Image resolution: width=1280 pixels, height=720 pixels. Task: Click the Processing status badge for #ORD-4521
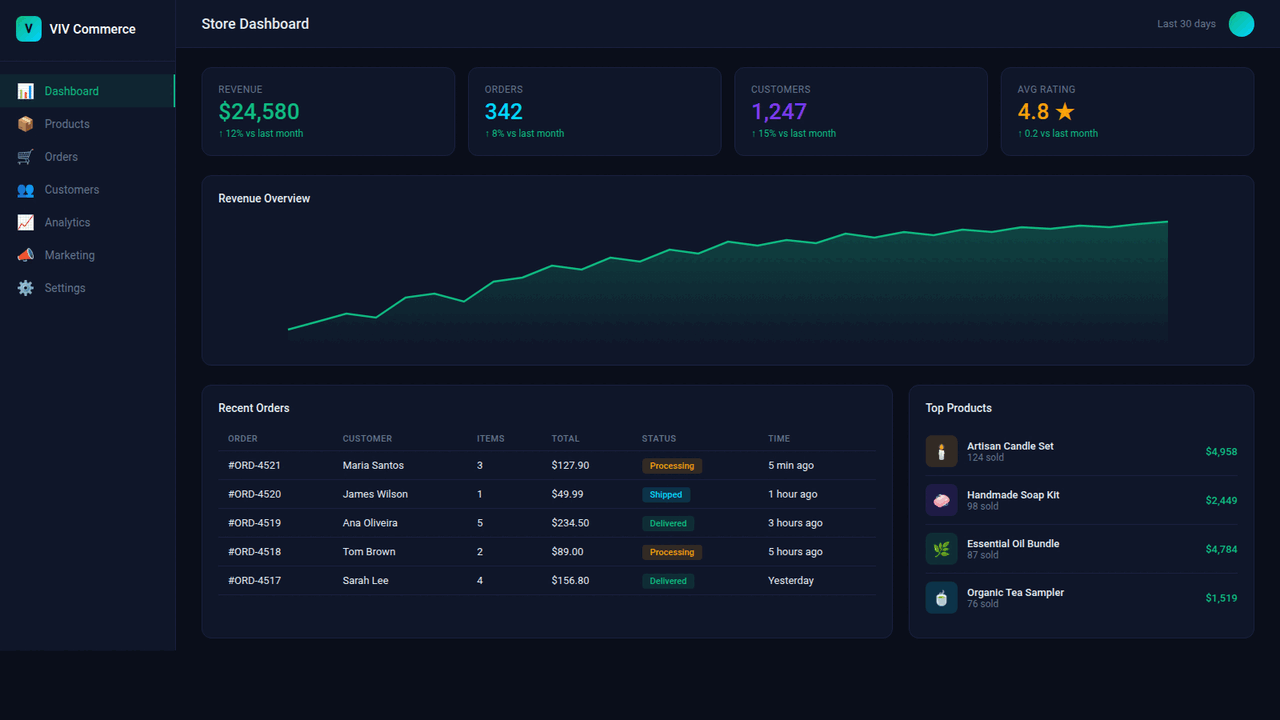click(672, 465)
